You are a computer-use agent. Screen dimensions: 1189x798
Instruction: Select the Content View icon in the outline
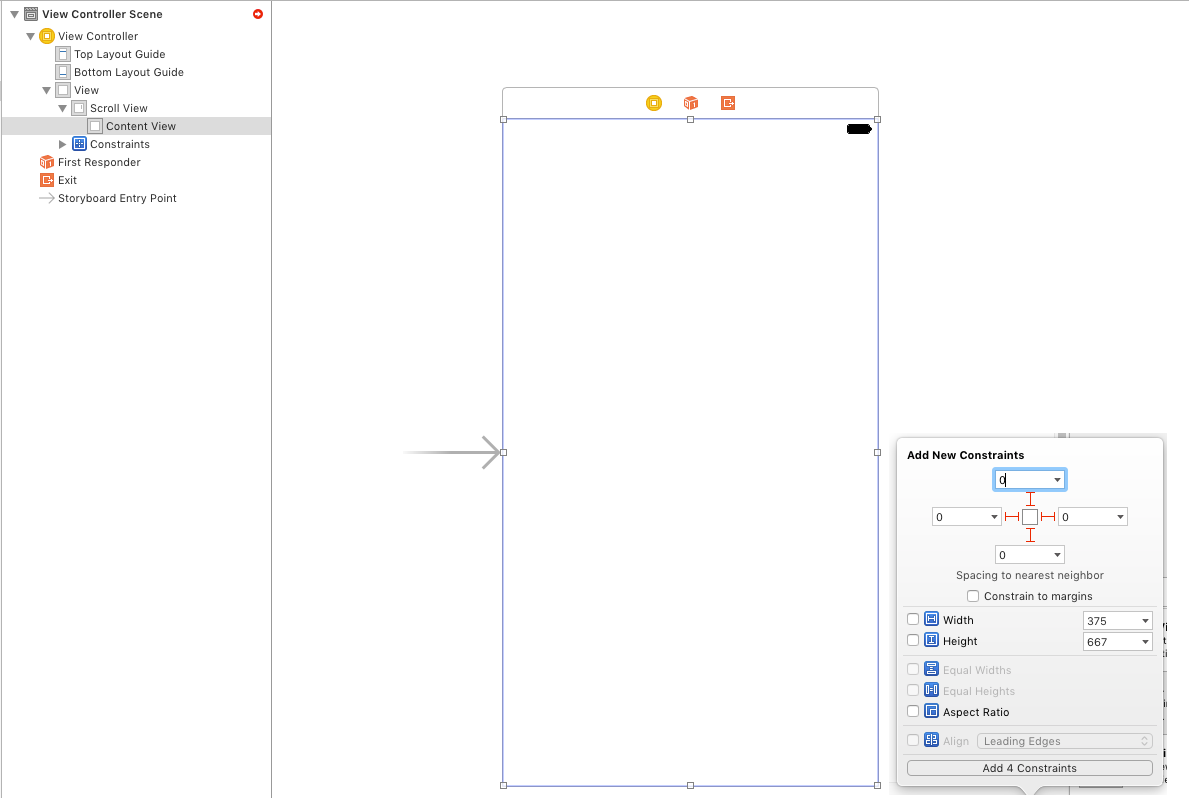coord(93,125)
